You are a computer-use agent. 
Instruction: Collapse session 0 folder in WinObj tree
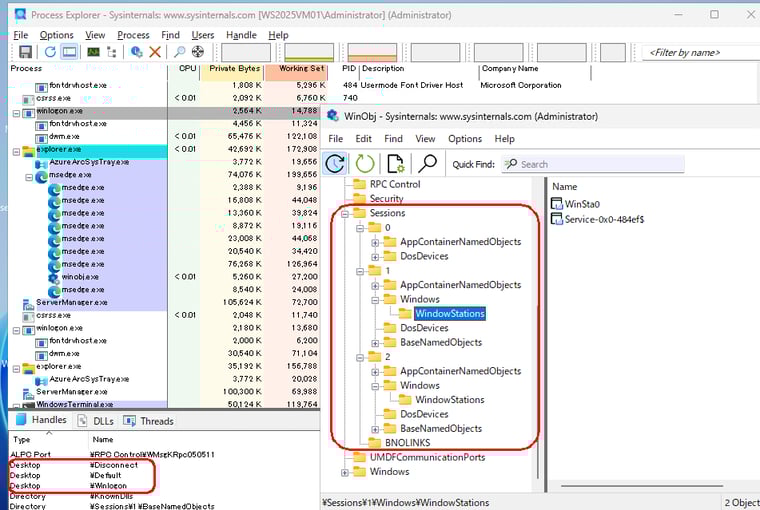360,228
